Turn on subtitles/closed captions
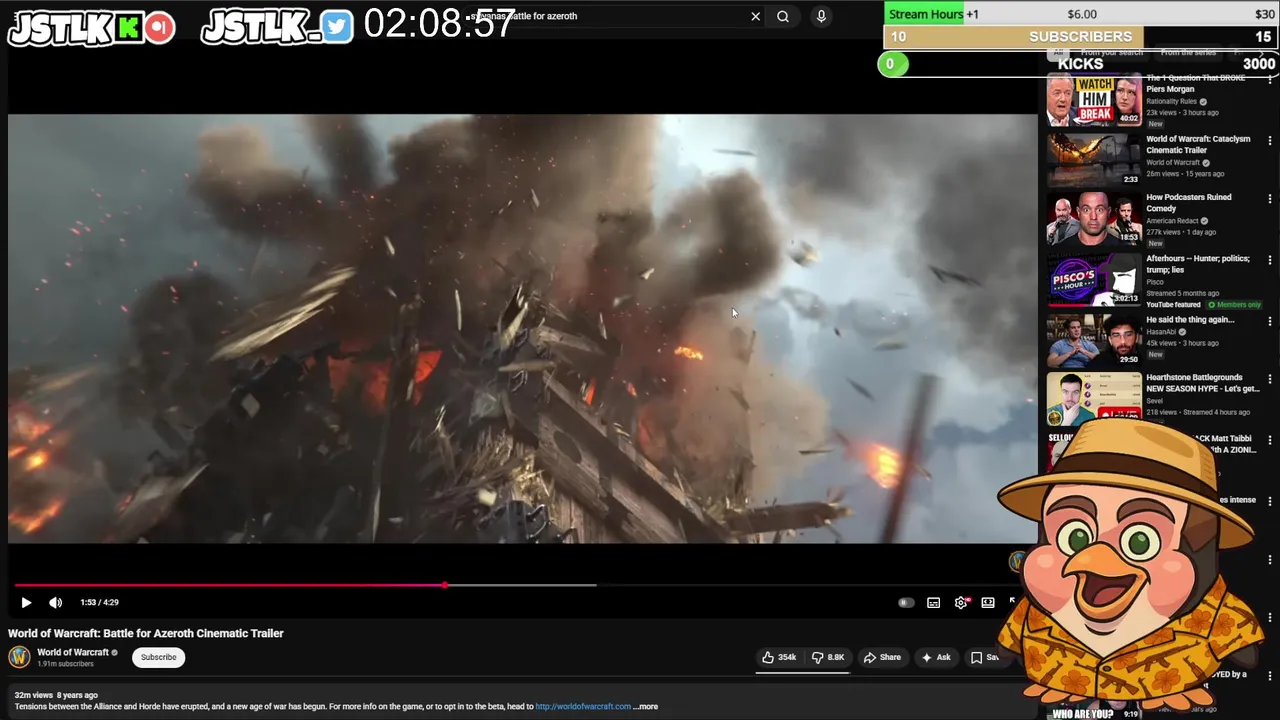 click(x=933, y=602)
